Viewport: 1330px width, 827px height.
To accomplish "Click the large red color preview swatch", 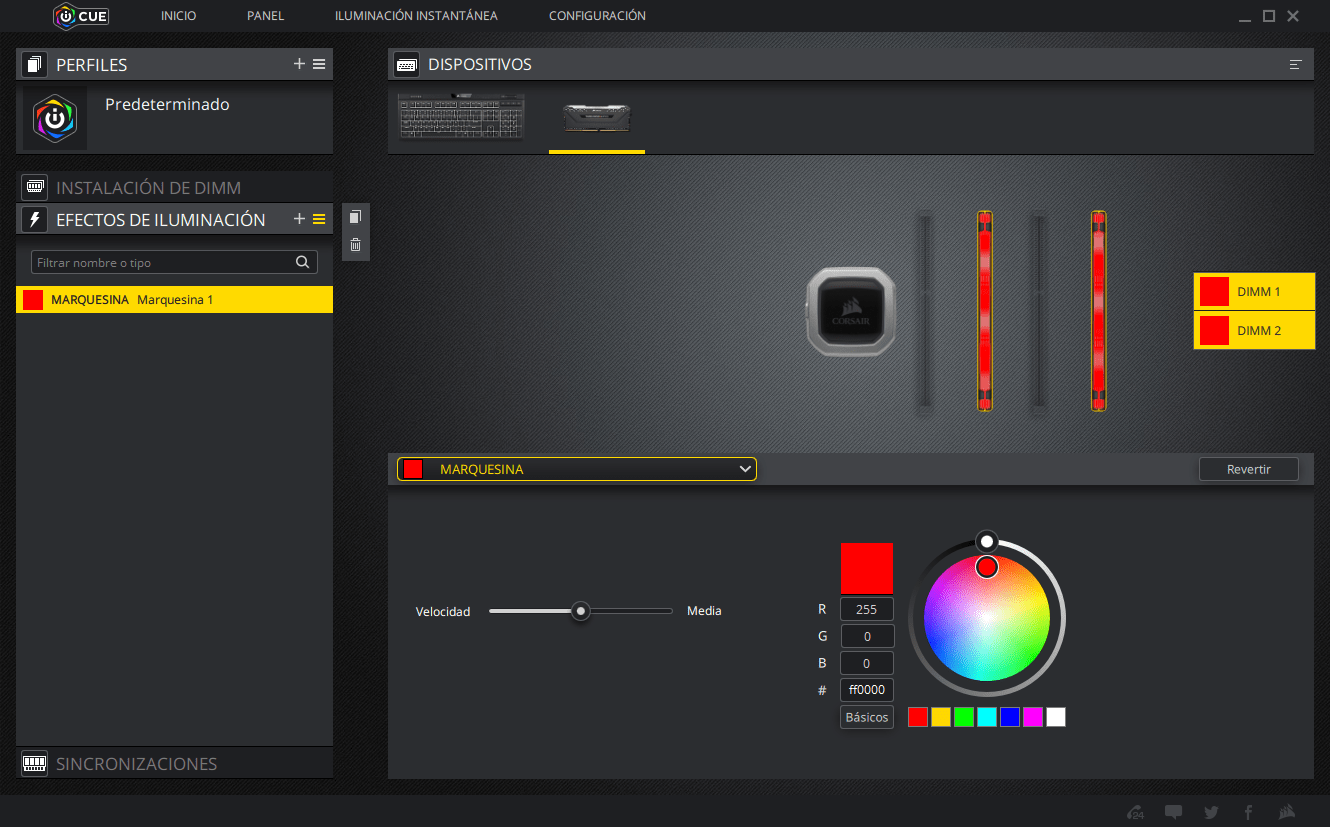I will (866, 568).
